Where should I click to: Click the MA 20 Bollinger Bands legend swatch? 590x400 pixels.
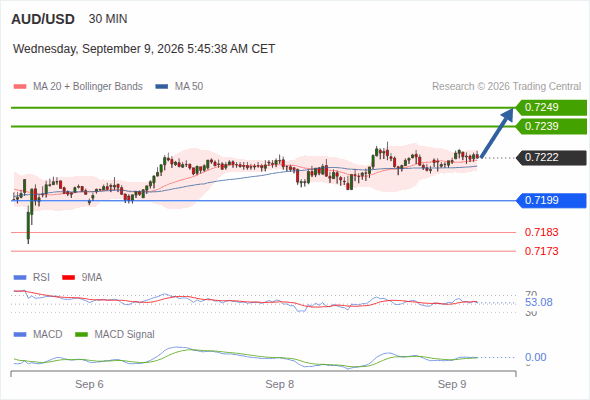[20, 87]
